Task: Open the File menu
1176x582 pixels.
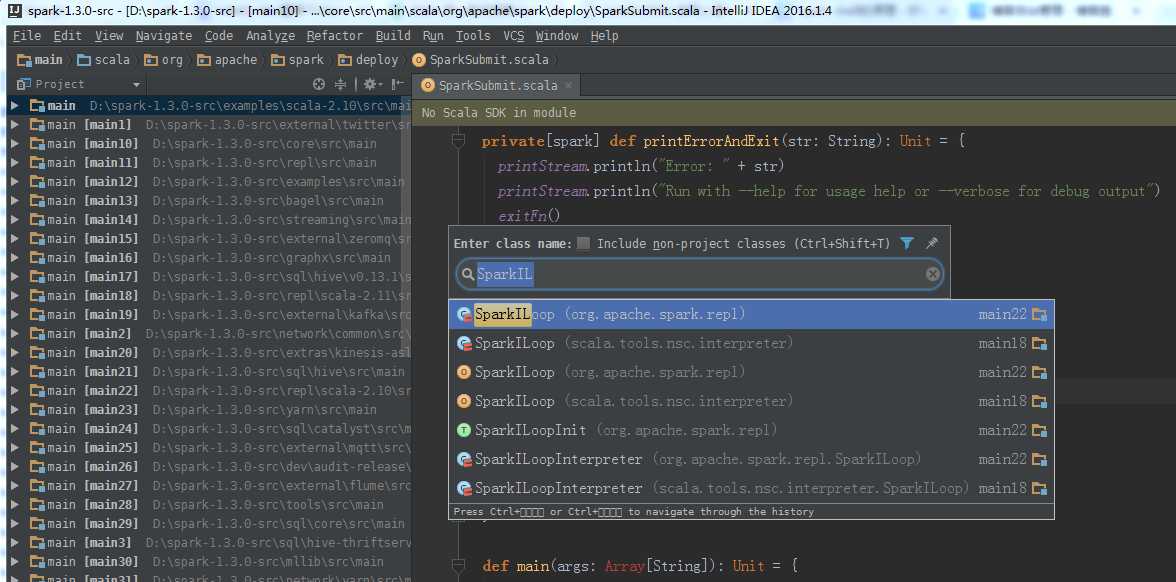Action: [x=27, y=35]
